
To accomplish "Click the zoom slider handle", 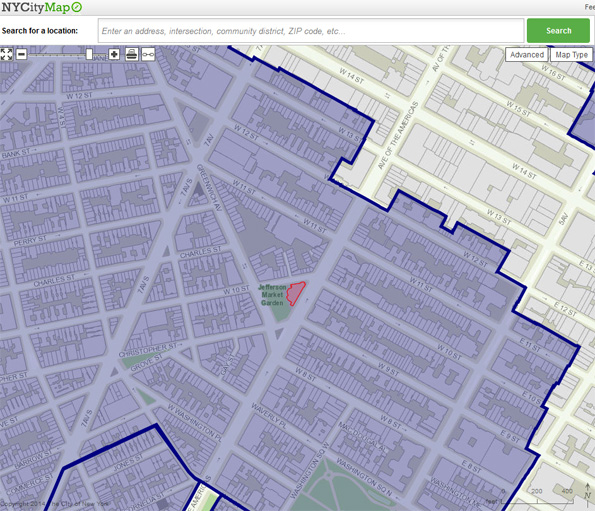I will 89,54.
